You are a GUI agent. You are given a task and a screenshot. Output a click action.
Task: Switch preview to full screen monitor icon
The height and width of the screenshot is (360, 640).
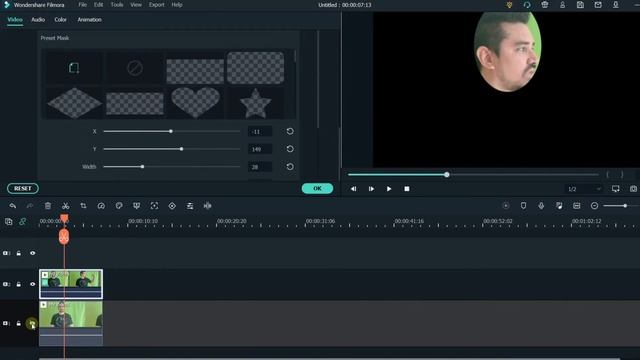coord(616,189)
